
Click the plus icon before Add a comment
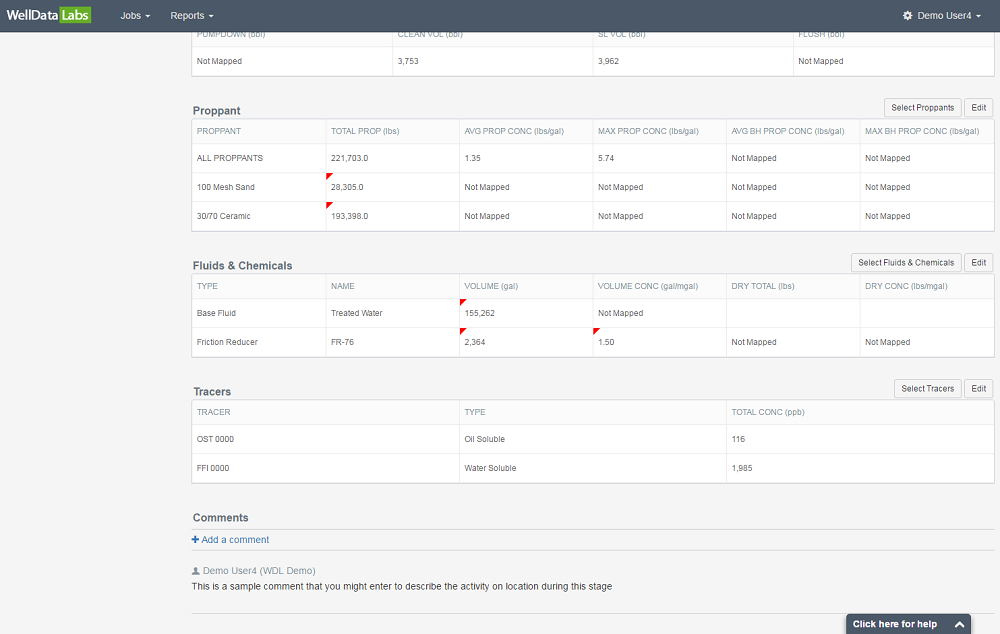195,540
